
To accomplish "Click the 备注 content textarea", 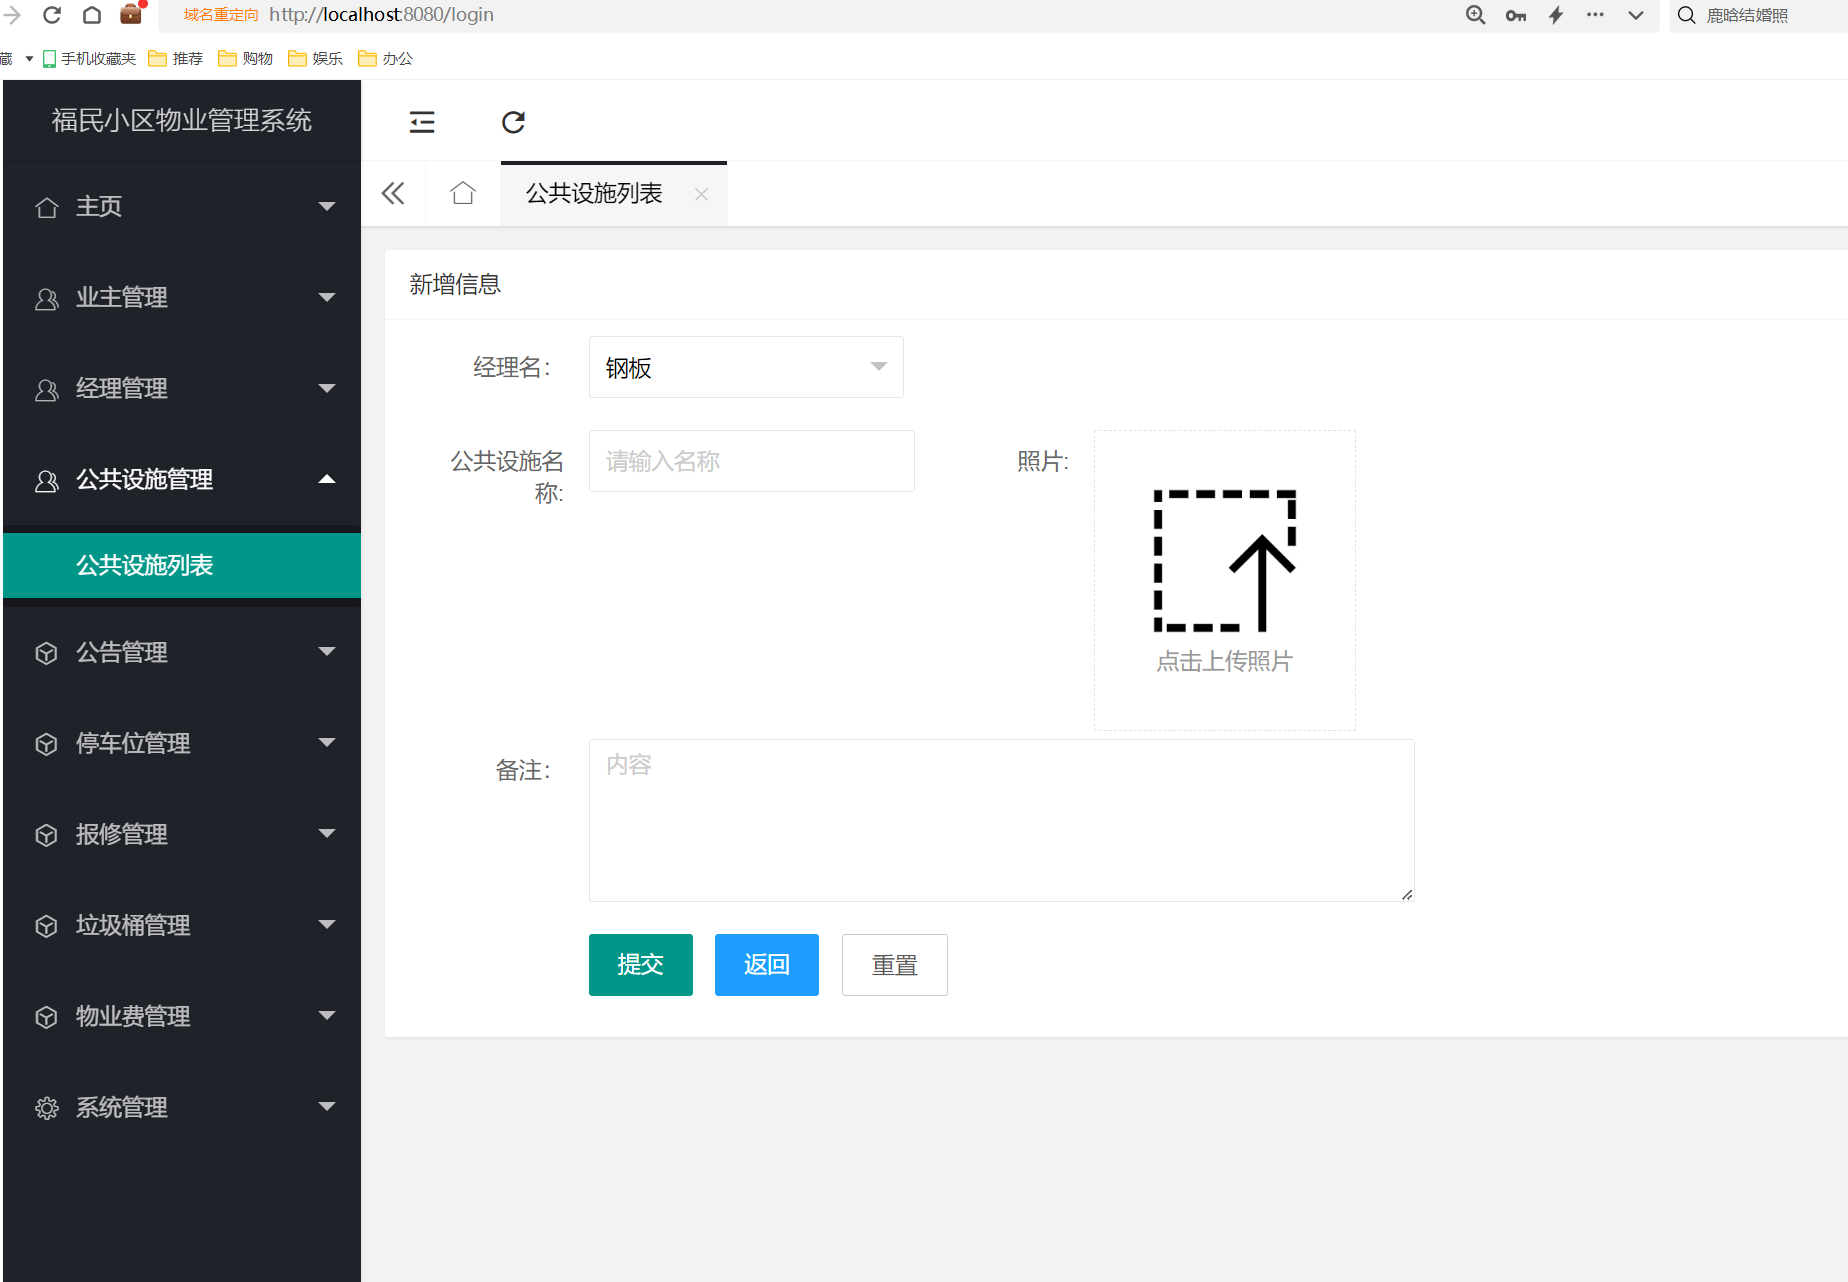I will click(1002, 820).
